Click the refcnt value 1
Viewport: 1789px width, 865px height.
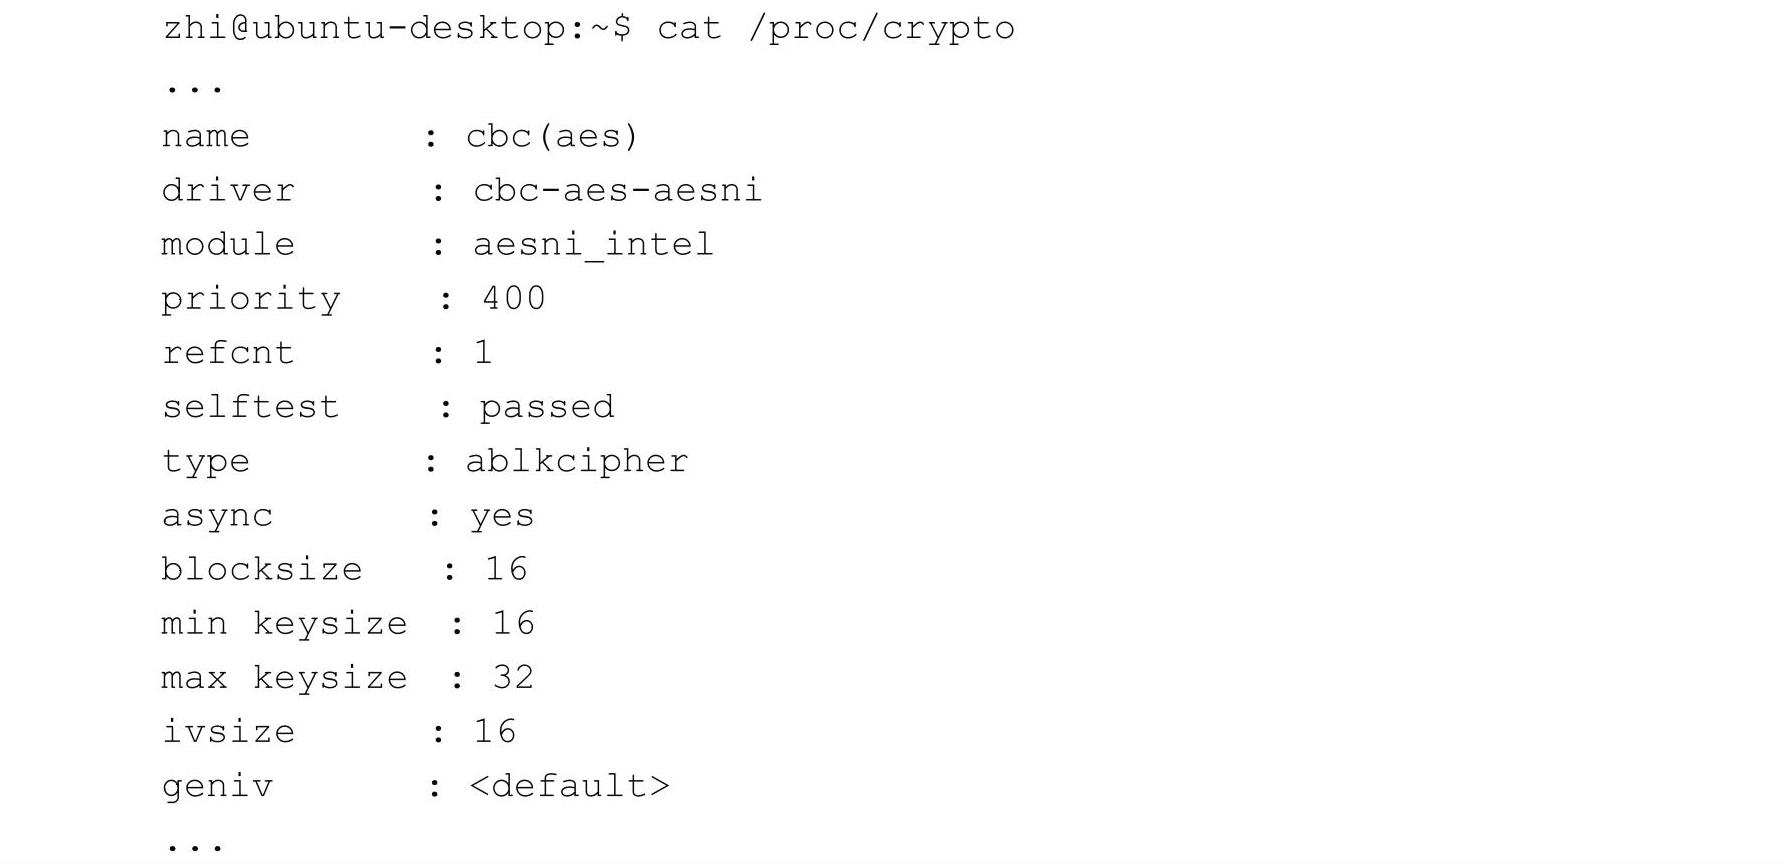pos(483,353)
